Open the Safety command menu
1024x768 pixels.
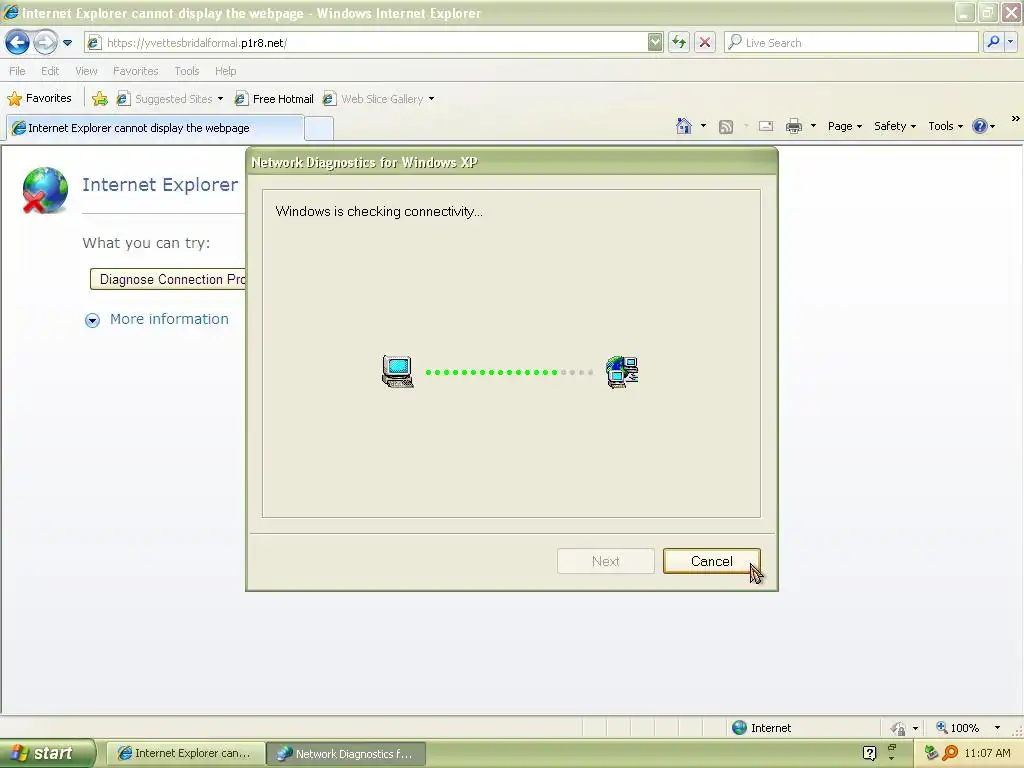pos(895,126)
